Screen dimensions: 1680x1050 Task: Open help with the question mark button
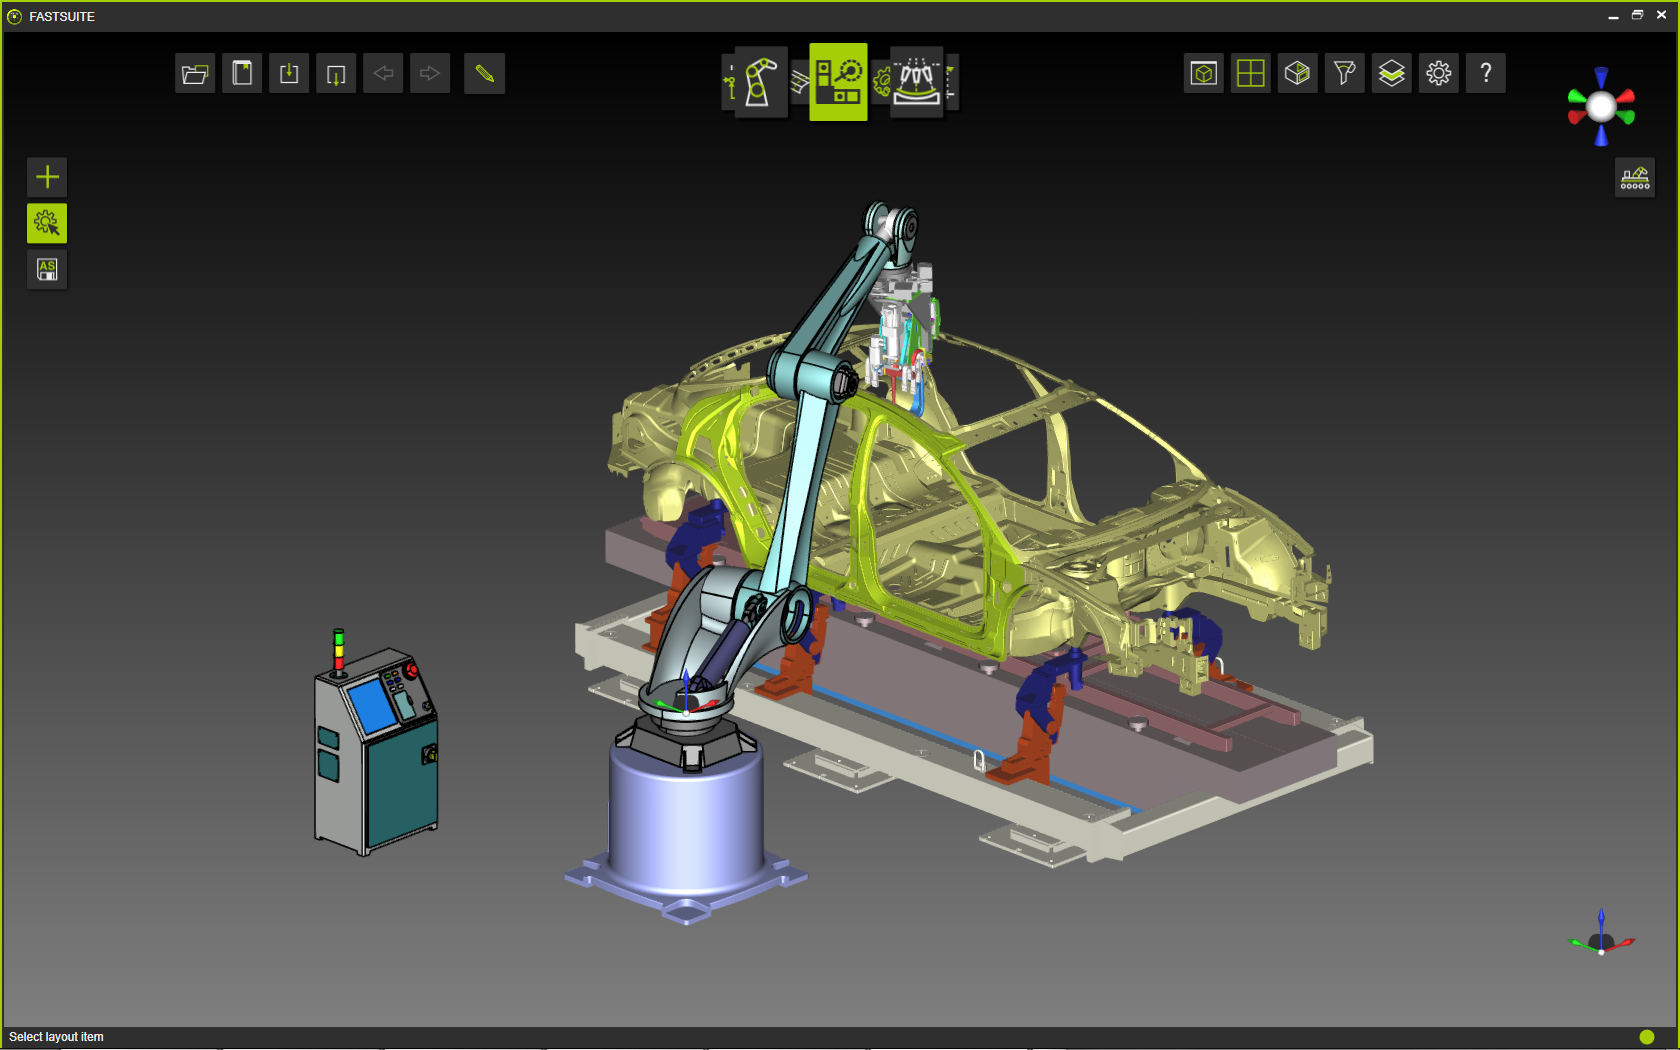[1486, 74]
